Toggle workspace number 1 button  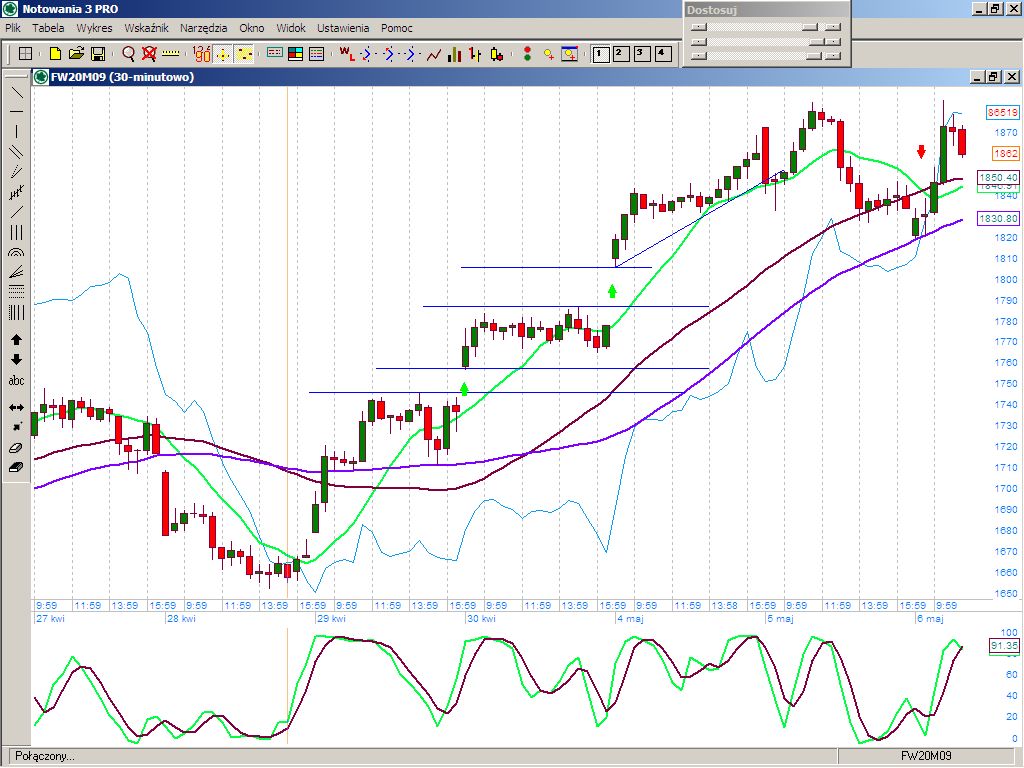coord(600,54)
